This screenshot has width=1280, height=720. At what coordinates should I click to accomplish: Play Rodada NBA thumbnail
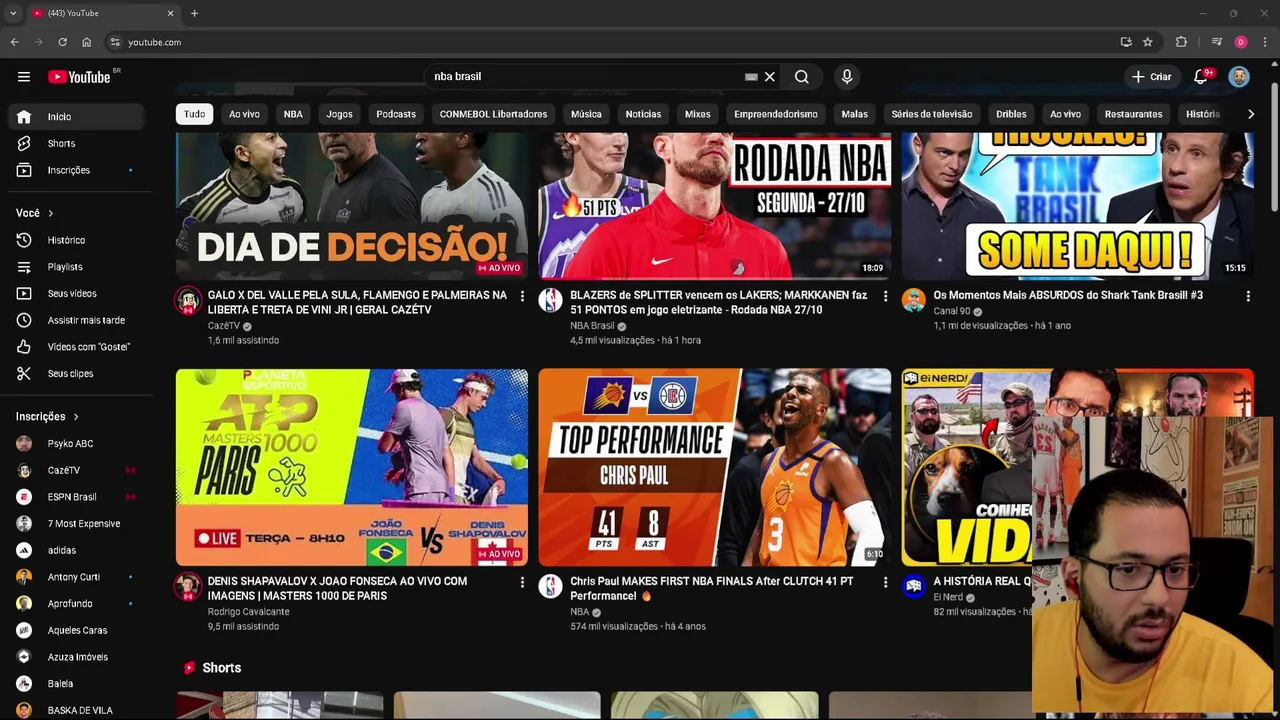click(x=714, y=206)
